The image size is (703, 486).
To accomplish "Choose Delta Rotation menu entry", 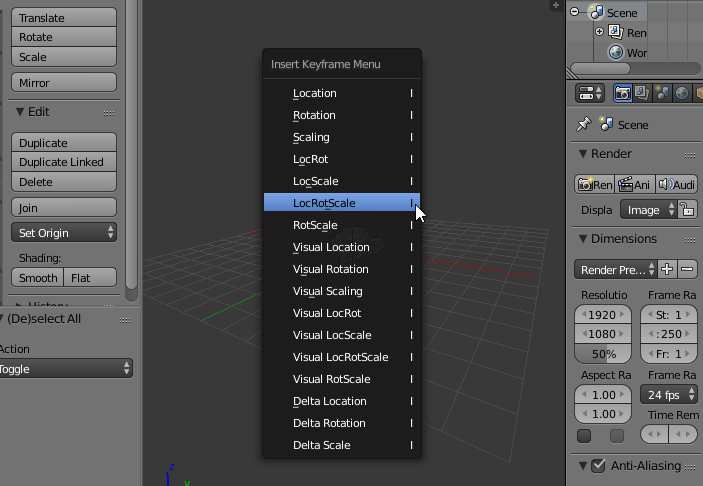I will tap(342, 423).
